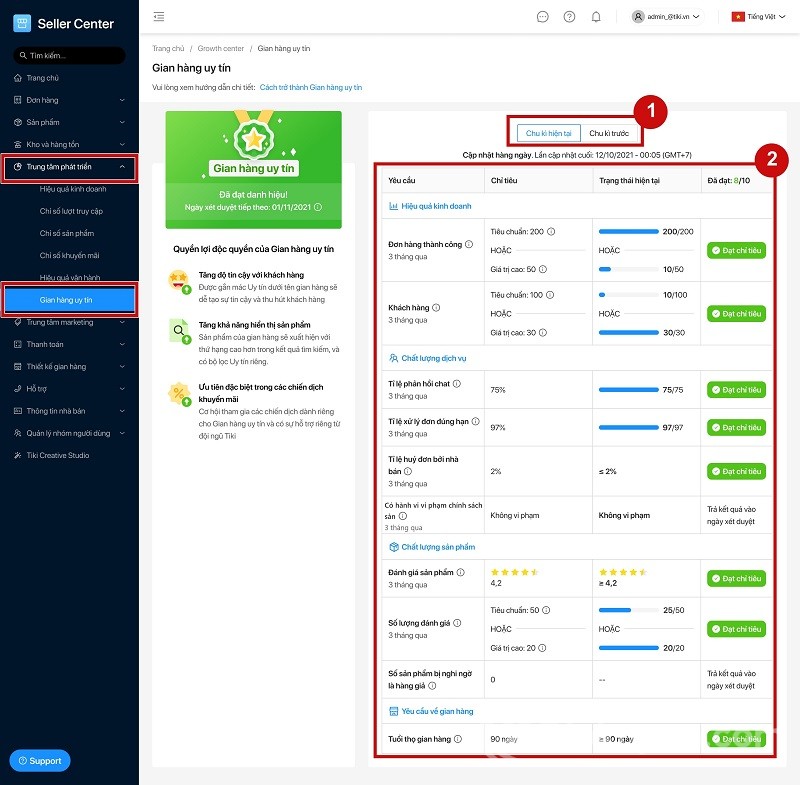The height and width of the screenshot is (785, 800).
Task: Open Hiệu quả kinh doanh in sidebar
Action: coord(73,189)
